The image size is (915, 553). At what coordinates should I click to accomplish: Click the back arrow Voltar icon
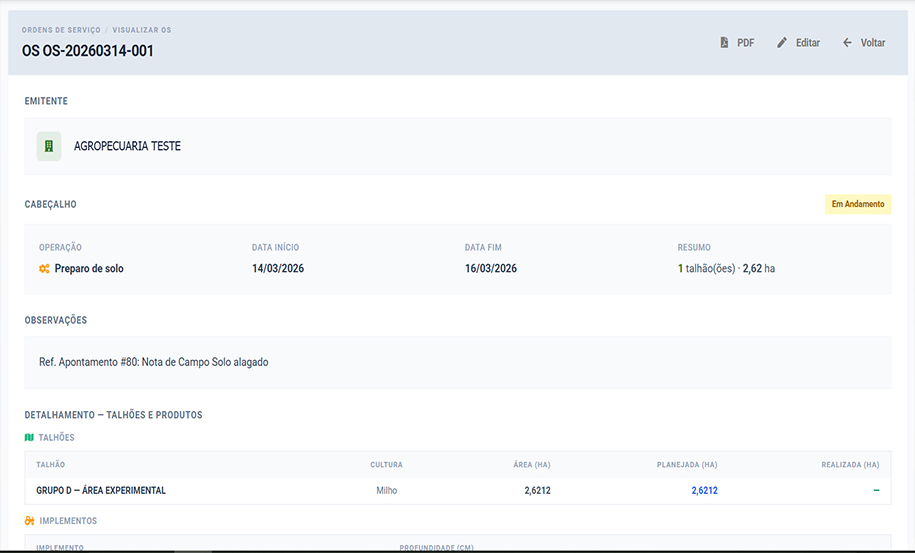click(847, 43)
